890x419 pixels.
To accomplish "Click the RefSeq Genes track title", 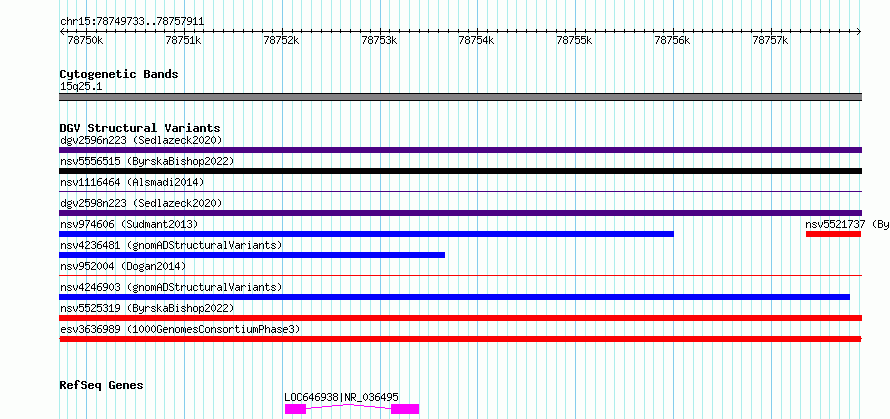I will pos(101,386).
